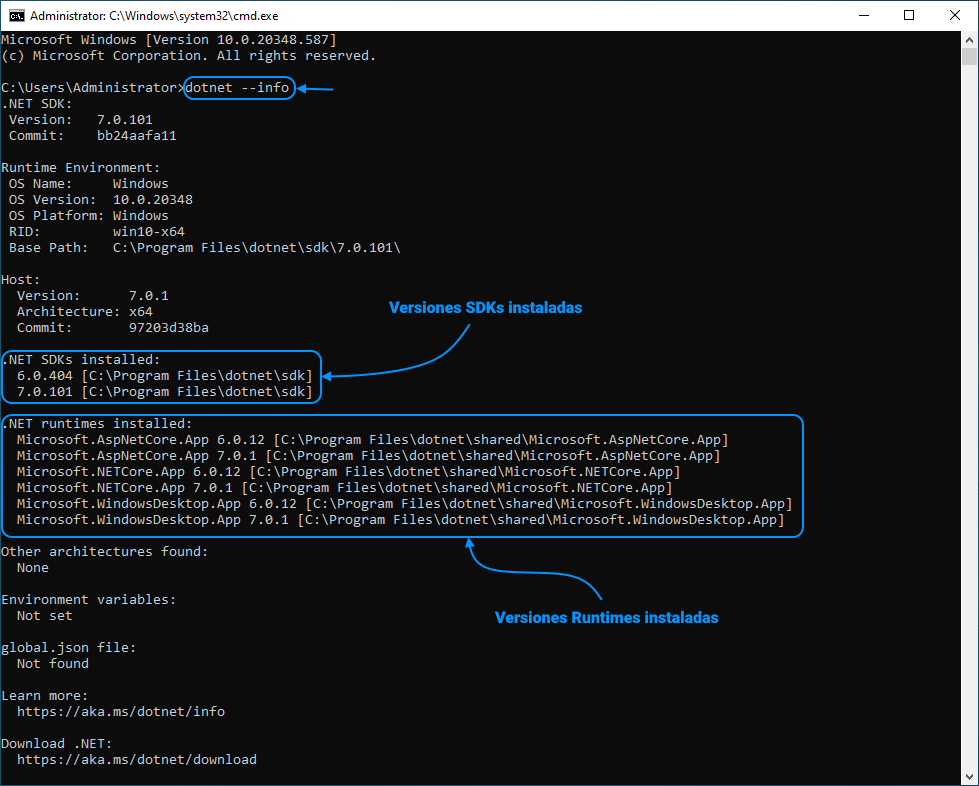Click the 'Microsoft.WindowsDesktop.App 6.0.12' runtime line
The image size is (979, 786).
(405, 504)
